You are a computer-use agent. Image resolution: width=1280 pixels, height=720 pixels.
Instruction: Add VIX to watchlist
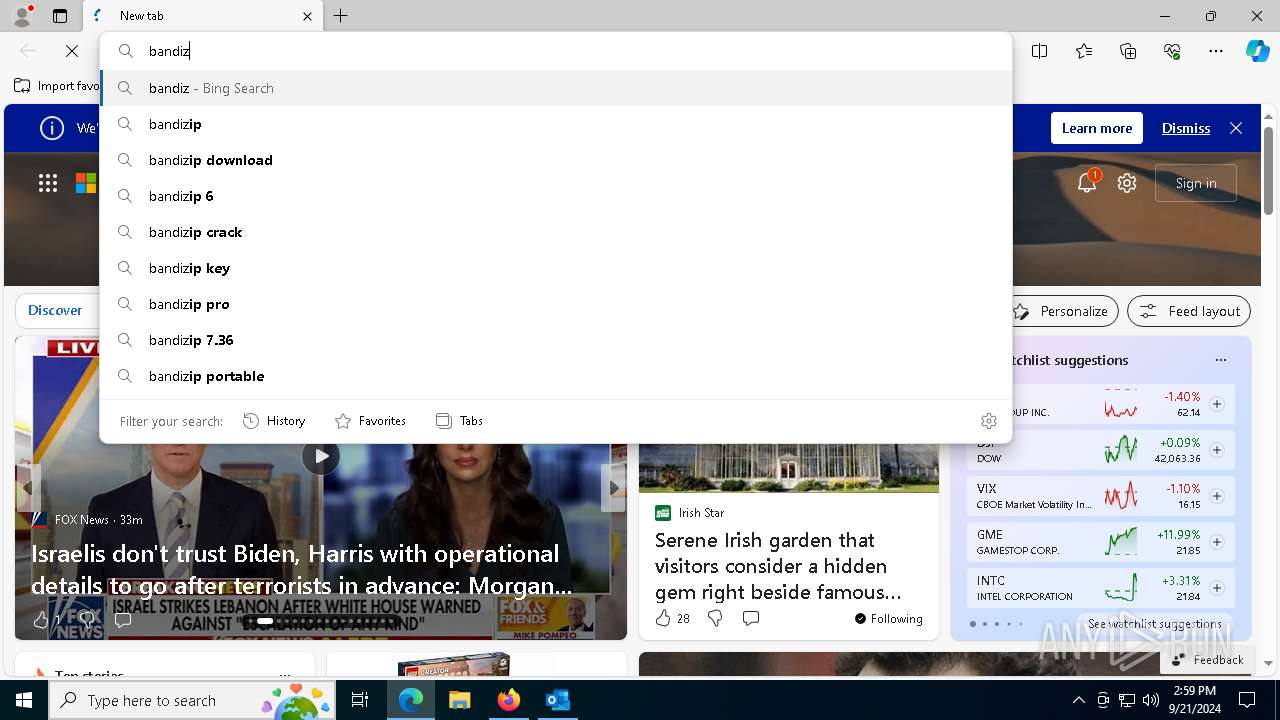coord(1217,496)
